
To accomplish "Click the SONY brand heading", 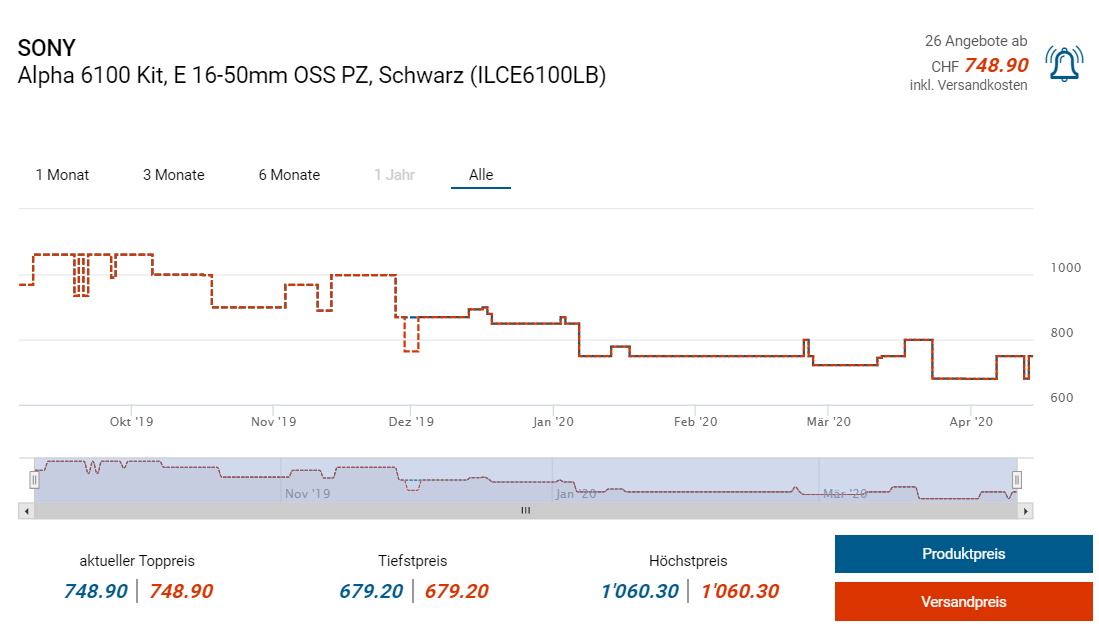I will tap(46, 47).
